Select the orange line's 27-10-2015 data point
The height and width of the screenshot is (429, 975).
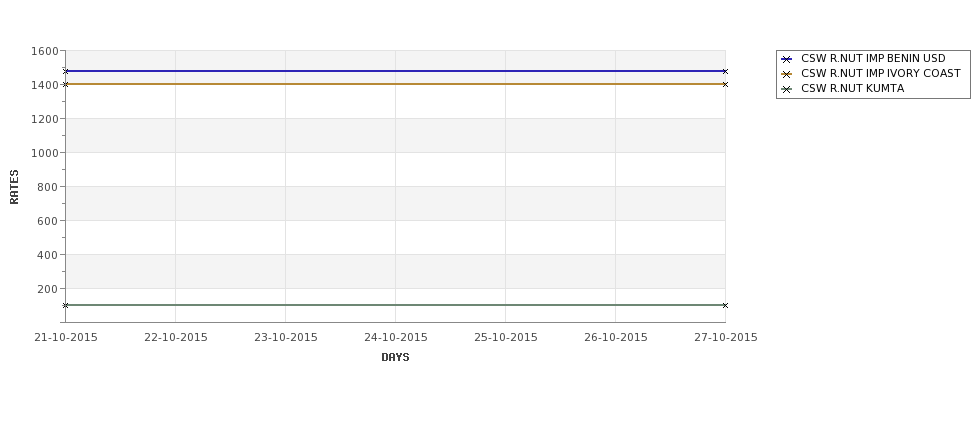coord(725,85)
